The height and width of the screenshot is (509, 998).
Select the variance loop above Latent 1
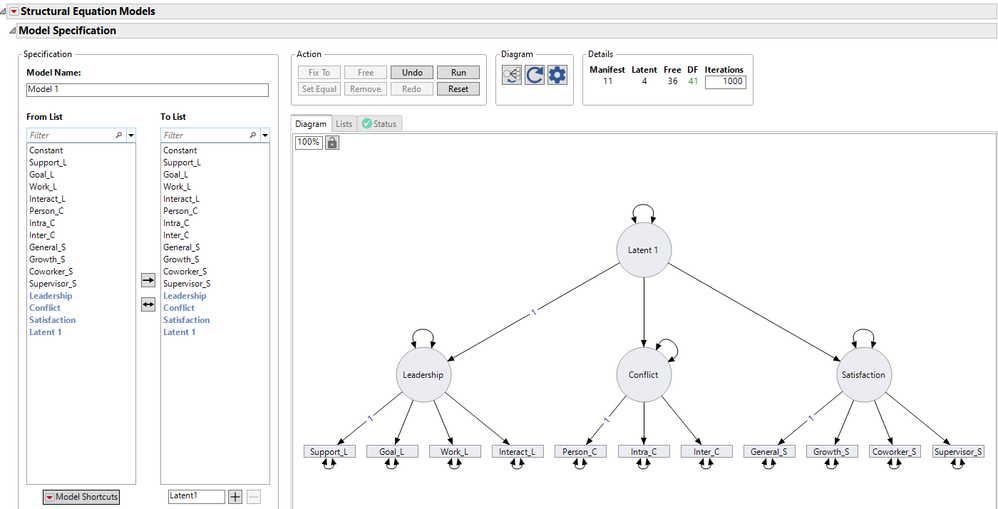[x=644, y=212]
